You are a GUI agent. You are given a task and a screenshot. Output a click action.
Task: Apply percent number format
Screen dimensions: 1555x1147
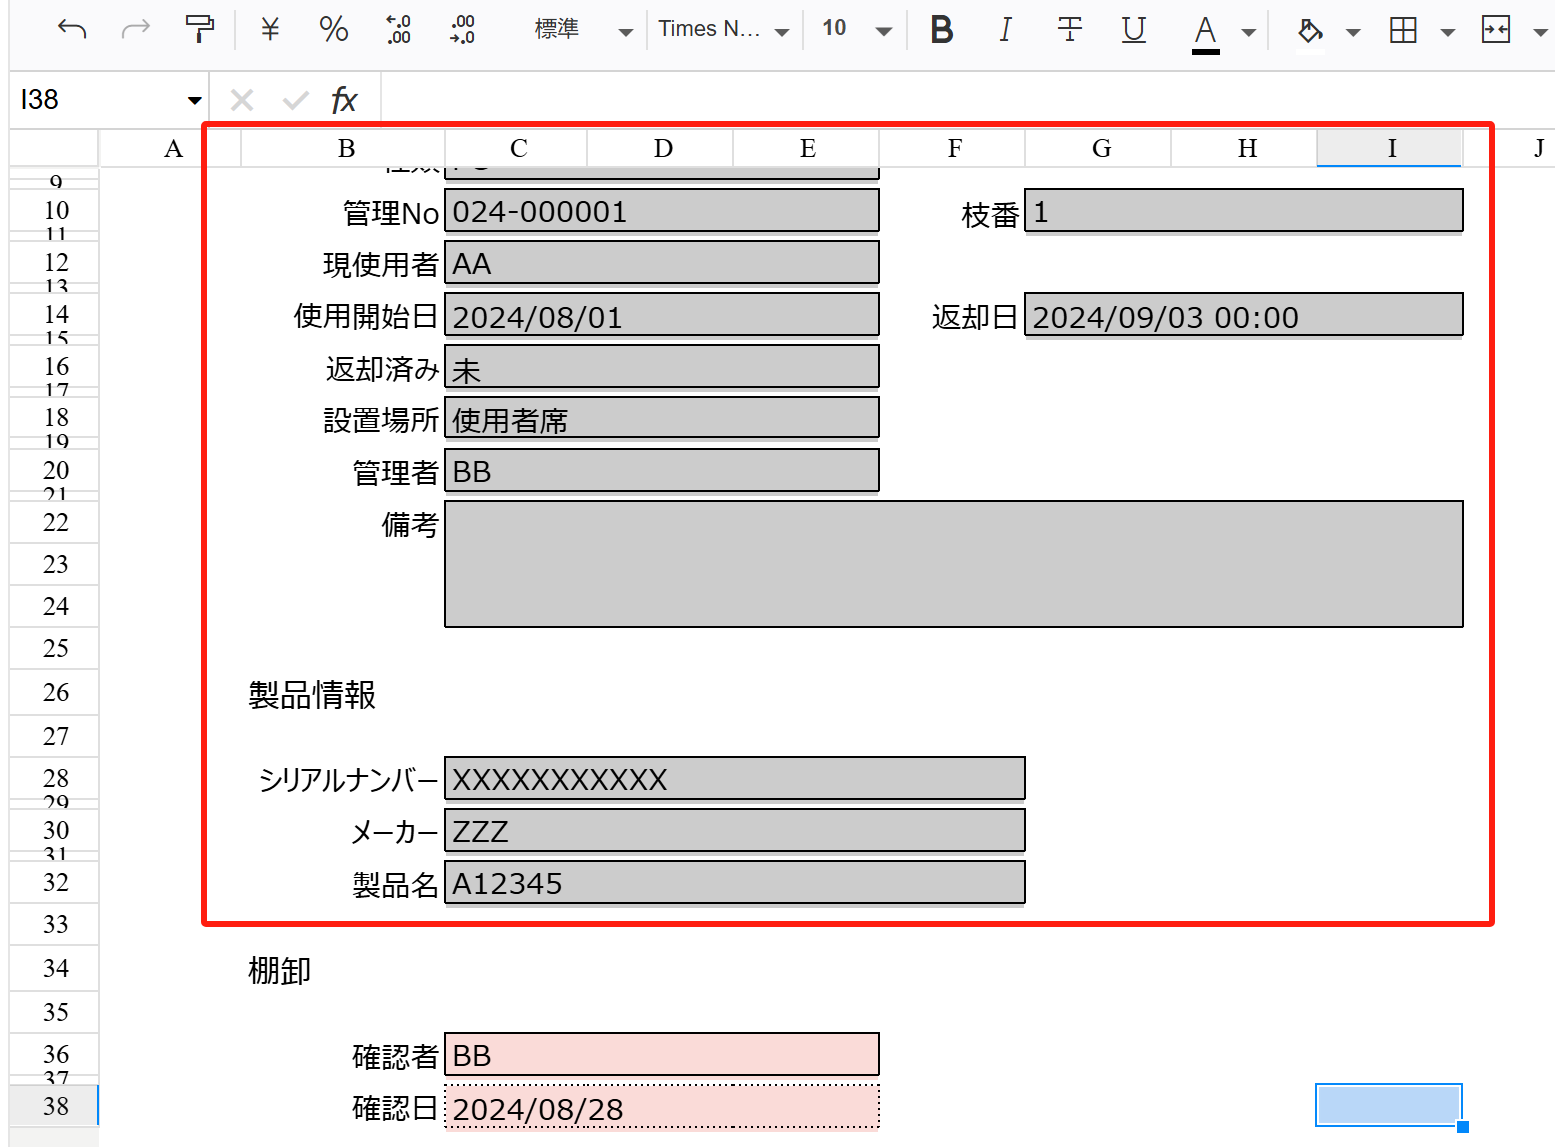(333, 29)
